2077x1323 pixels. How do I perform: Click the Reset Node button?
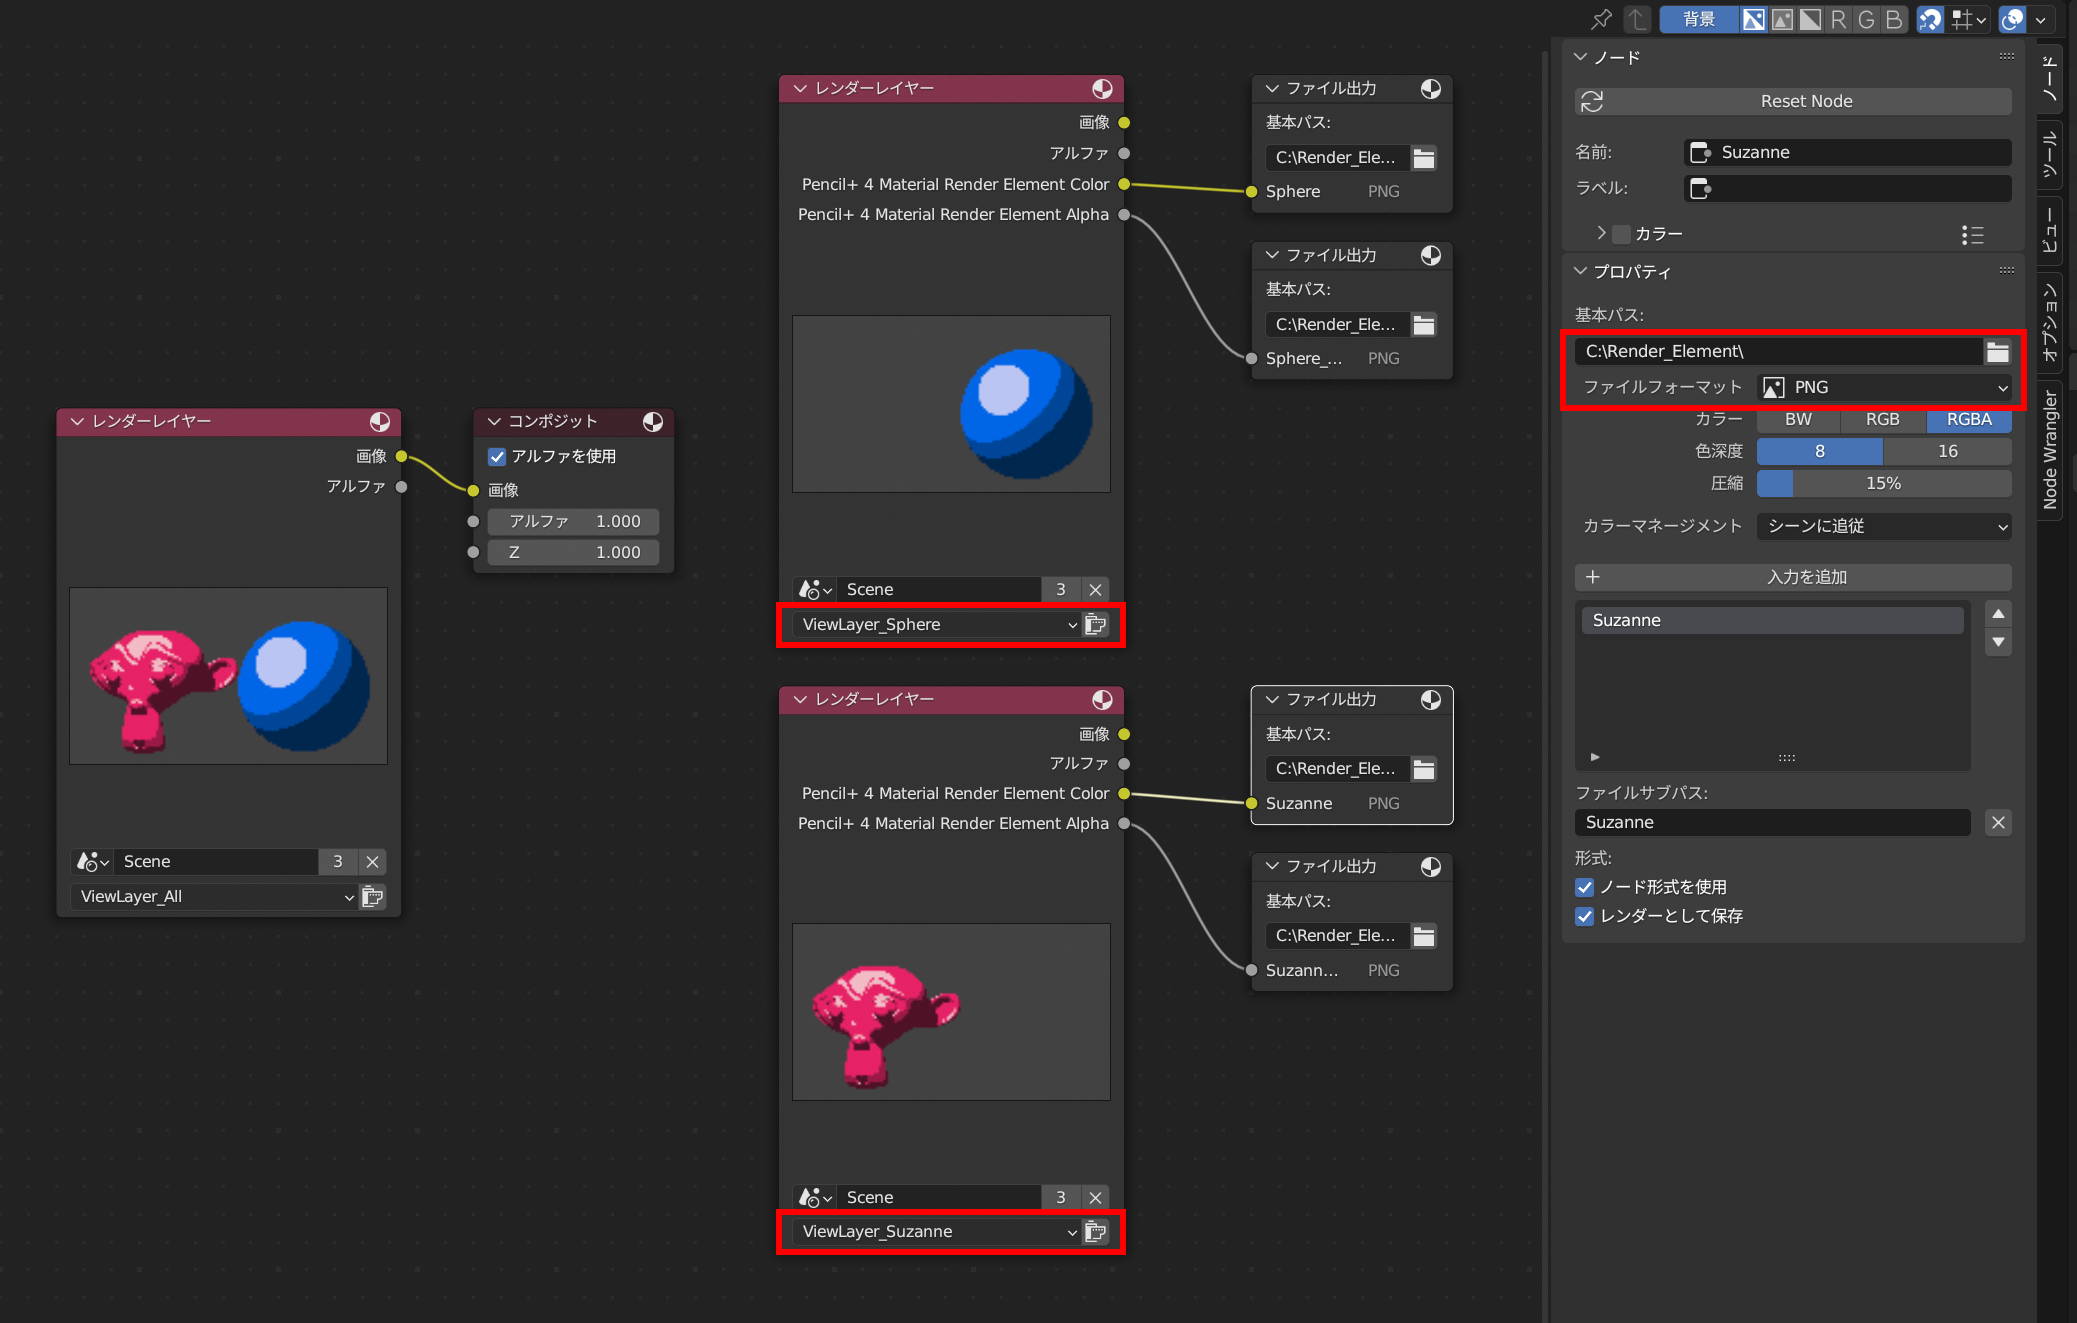point(1793,101)
